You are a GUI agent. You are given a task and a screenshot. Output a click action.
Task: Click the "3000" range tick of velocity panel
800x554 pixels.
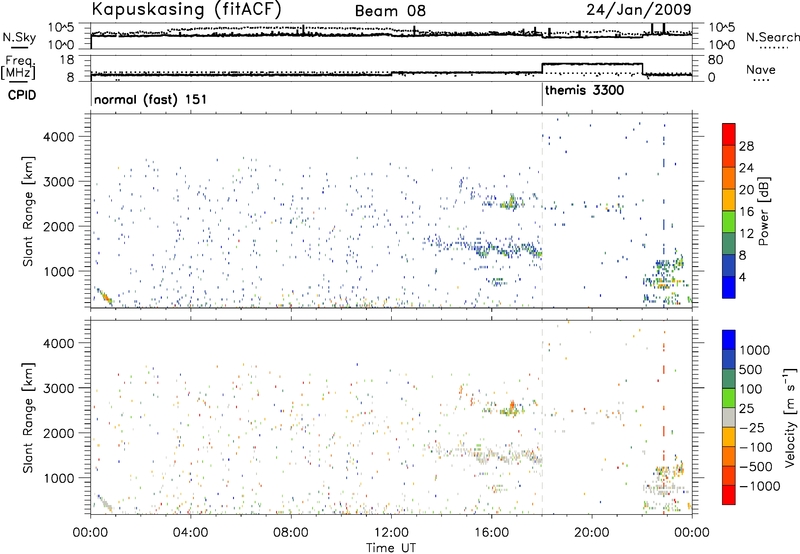(60, 388)
